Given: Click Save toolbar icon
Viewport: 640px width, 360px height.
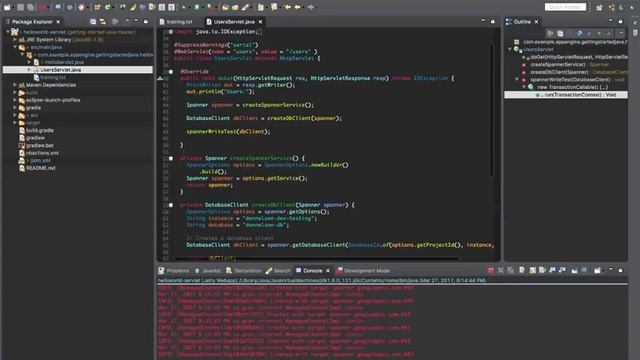Looking at the screenshot, I should click(x=21, y=7).
